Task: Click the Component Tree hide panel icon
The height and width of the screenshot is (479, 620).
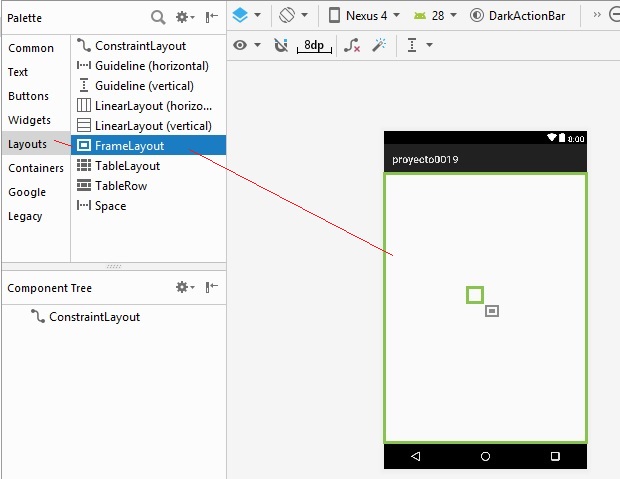Action: (x=212, y=288)
